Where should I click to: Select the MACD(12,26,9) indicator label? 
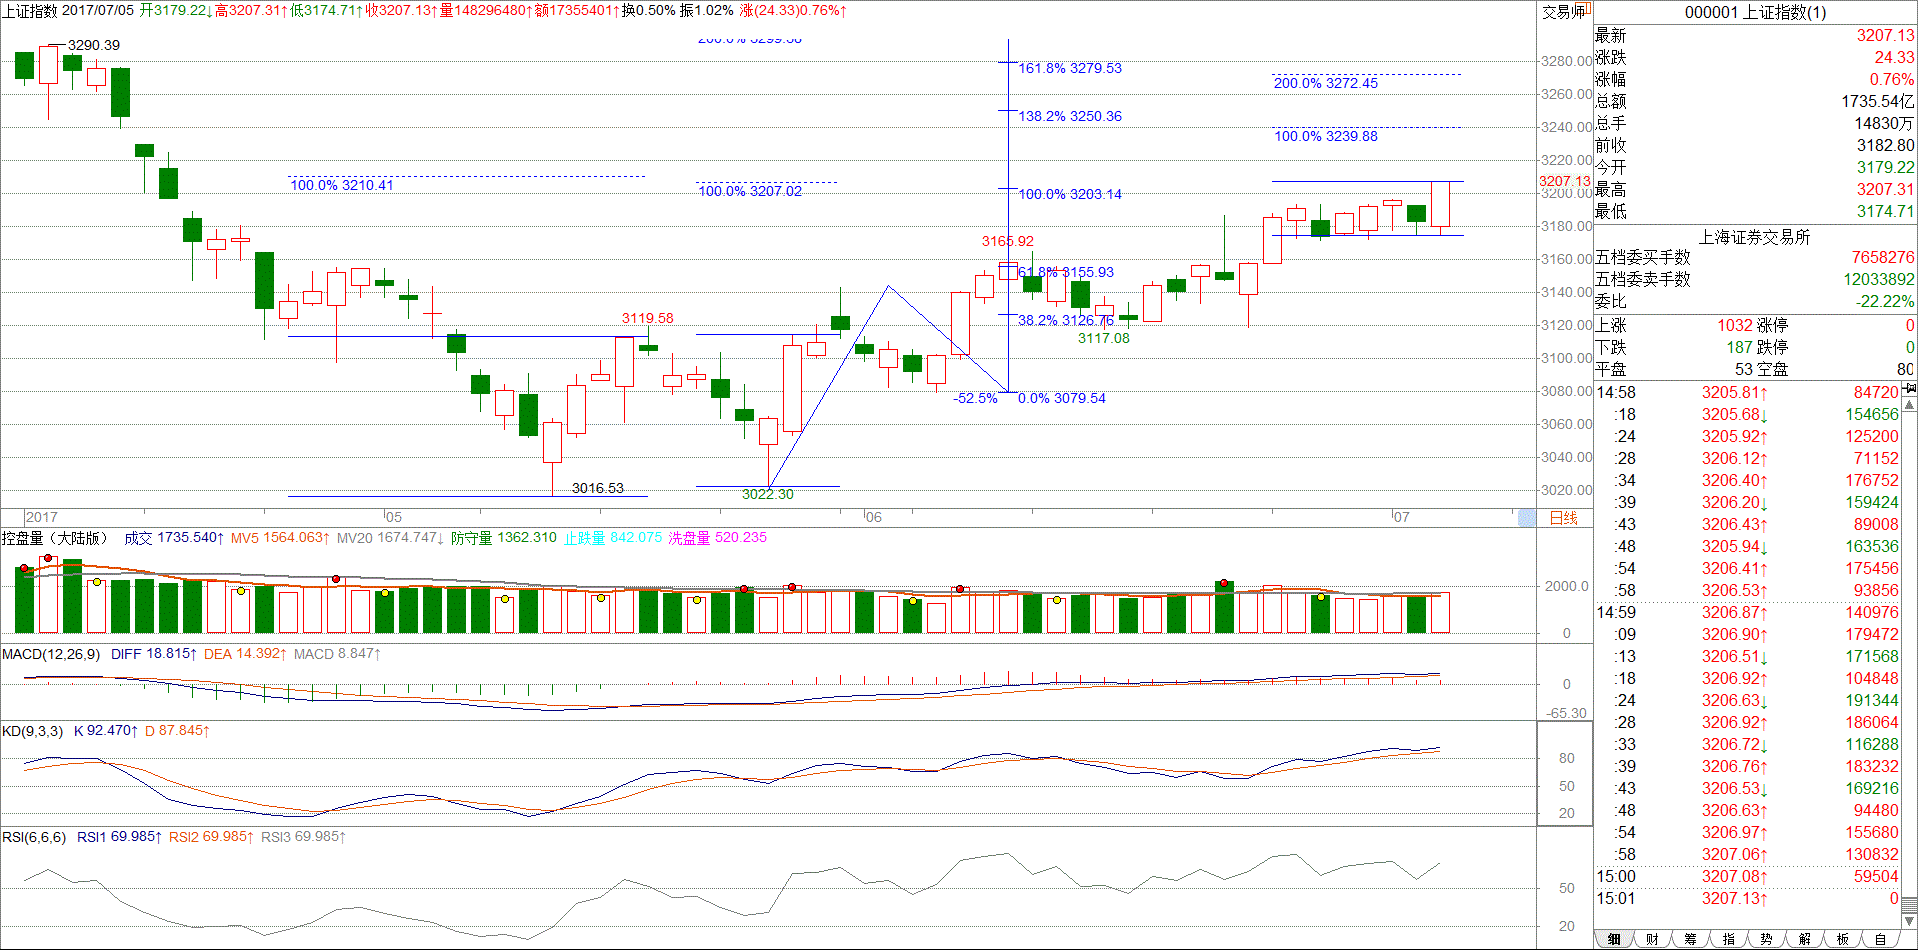51,654
